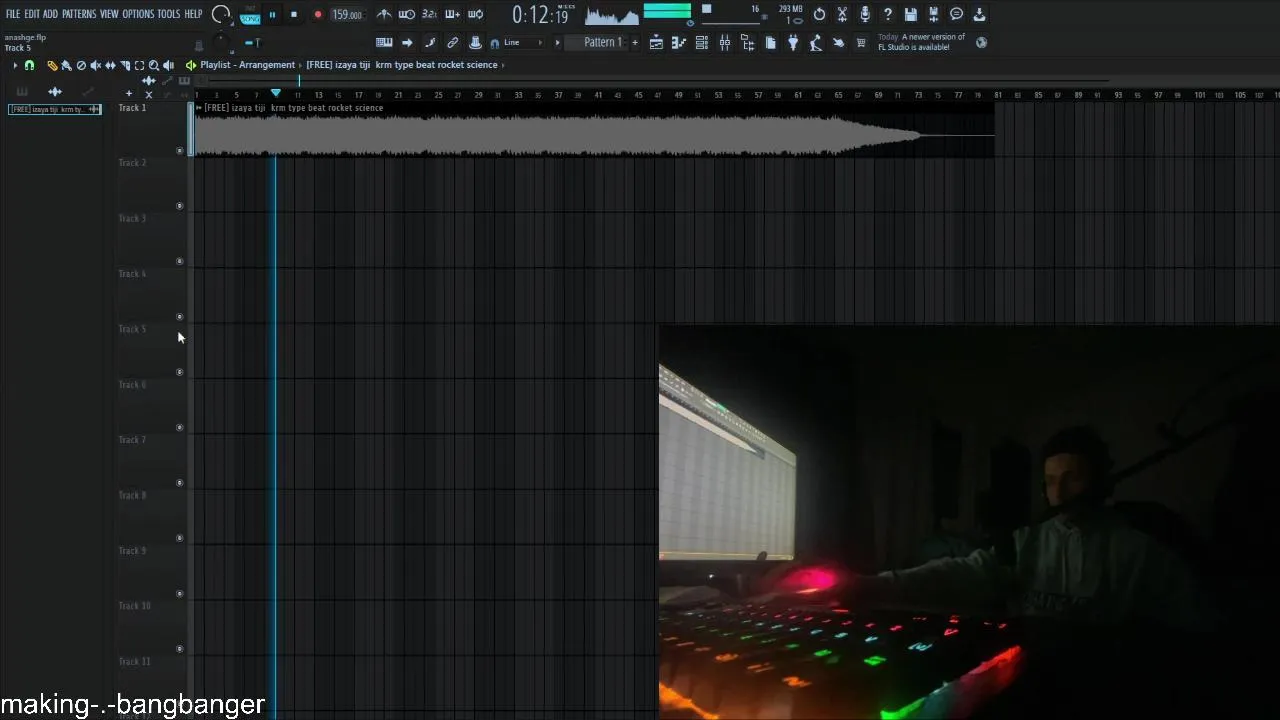The width and height of the screenshot is (1280, 720).
Task: Click the master pitch knob
Action: coord(221,40)
